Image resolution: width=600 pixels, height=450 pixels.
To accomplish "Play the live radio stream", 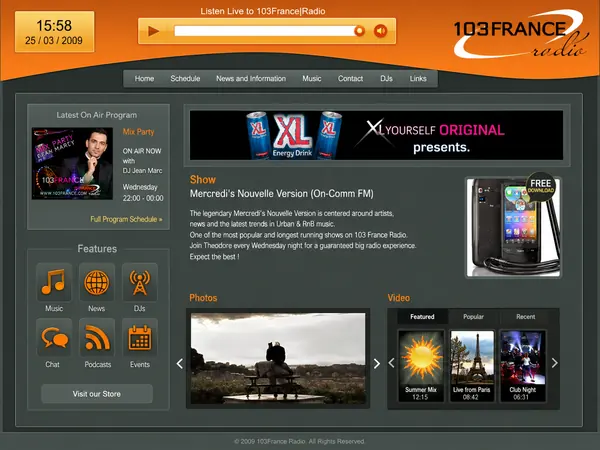I will coord(153,31).
